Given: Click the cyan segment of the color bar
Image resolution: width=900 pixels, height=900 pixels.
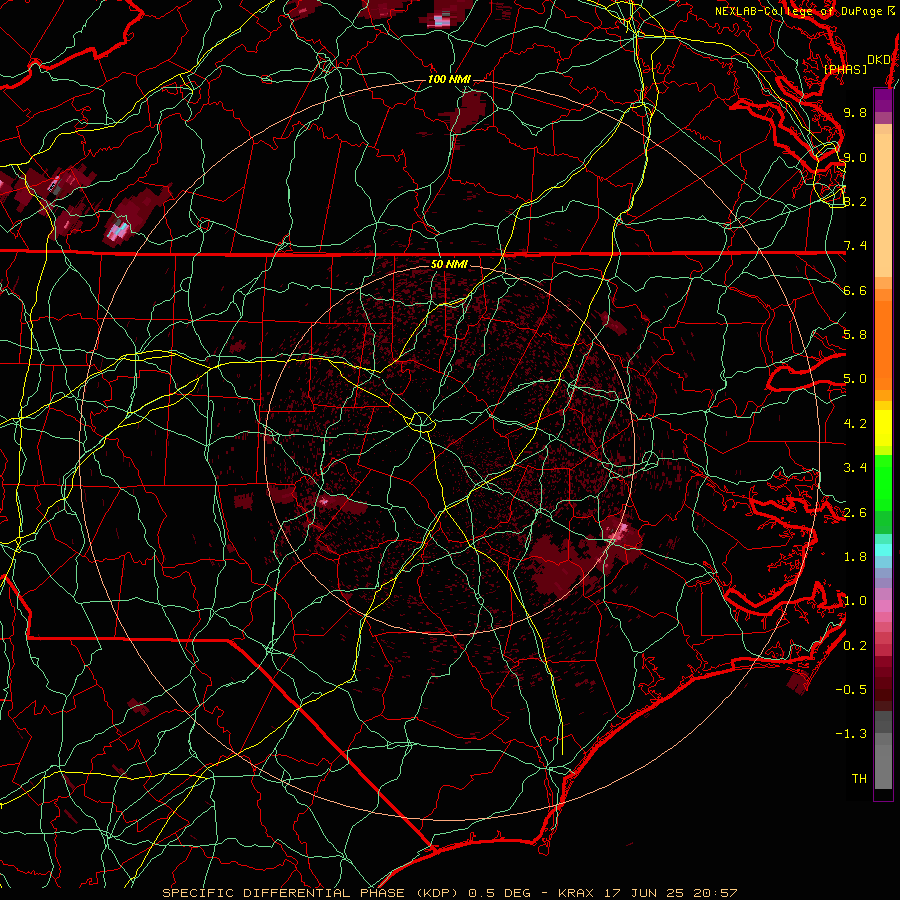Looking at the screenshot, I should click(883, 550).
